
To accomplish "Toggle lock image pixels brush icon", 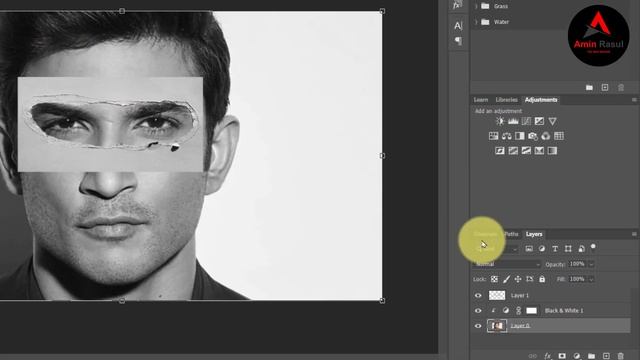I will click(506, 279).
